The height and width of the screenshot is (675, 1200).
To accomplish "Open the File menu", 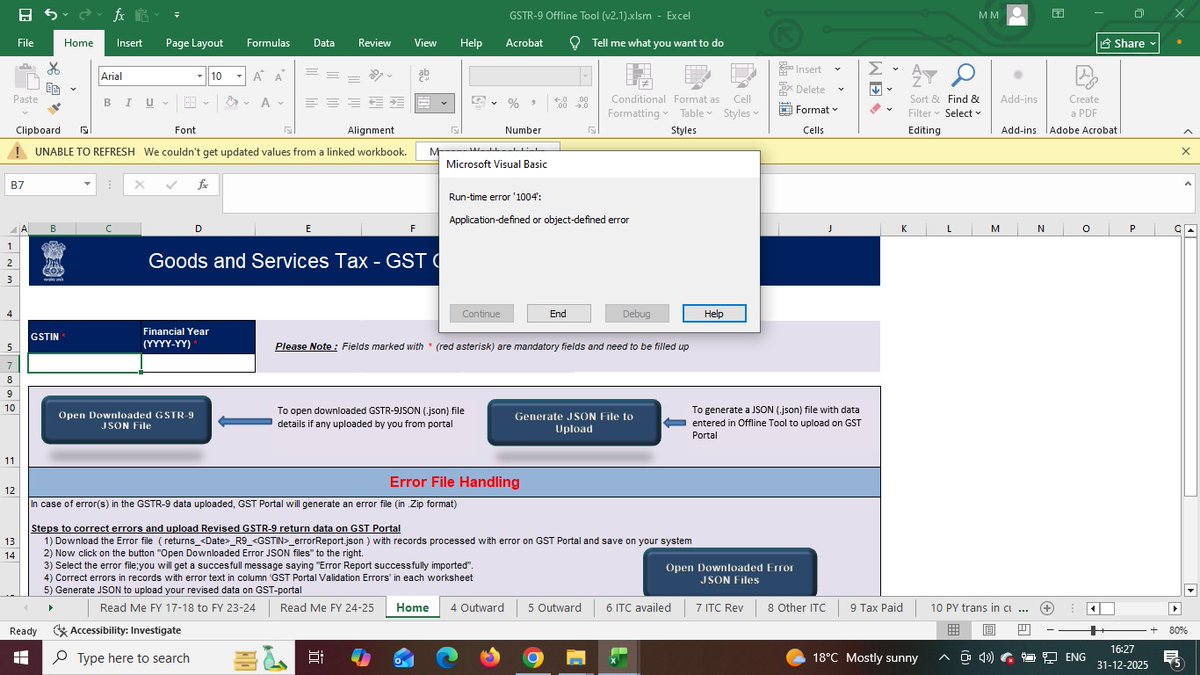I will [x=26, y=43].
